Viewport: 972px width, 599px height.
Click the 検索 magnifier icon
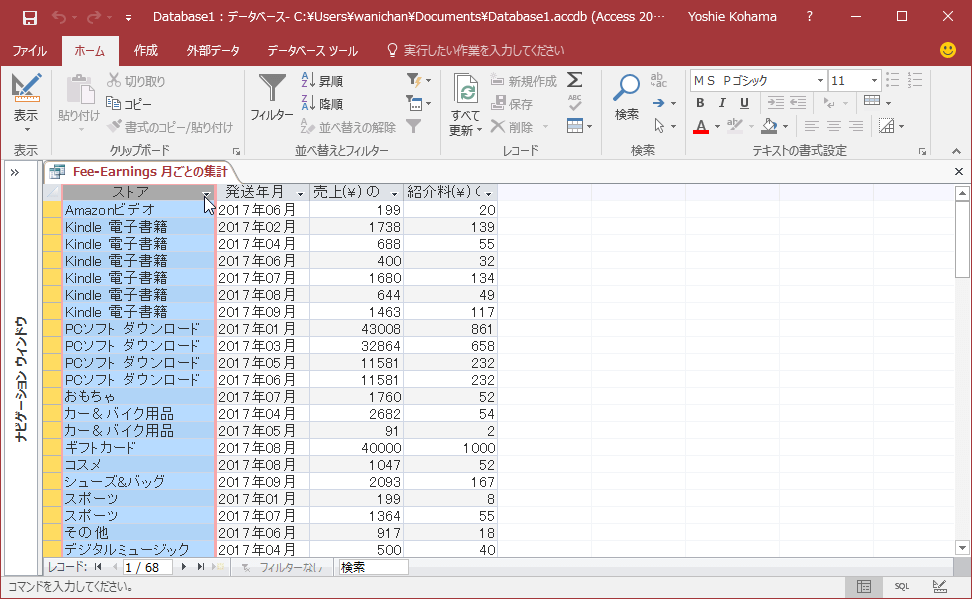(x=626, y=87)
